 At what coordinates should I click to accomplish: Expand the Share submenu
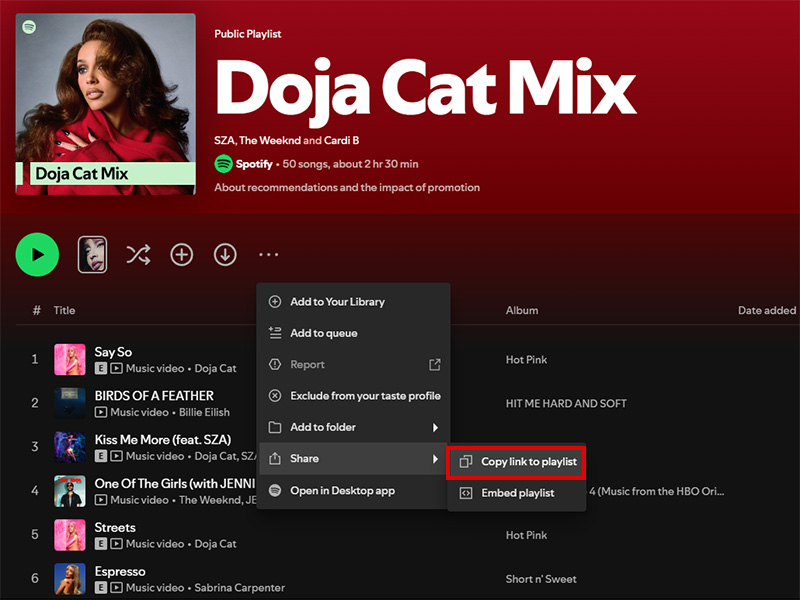[x=353, y=459]
